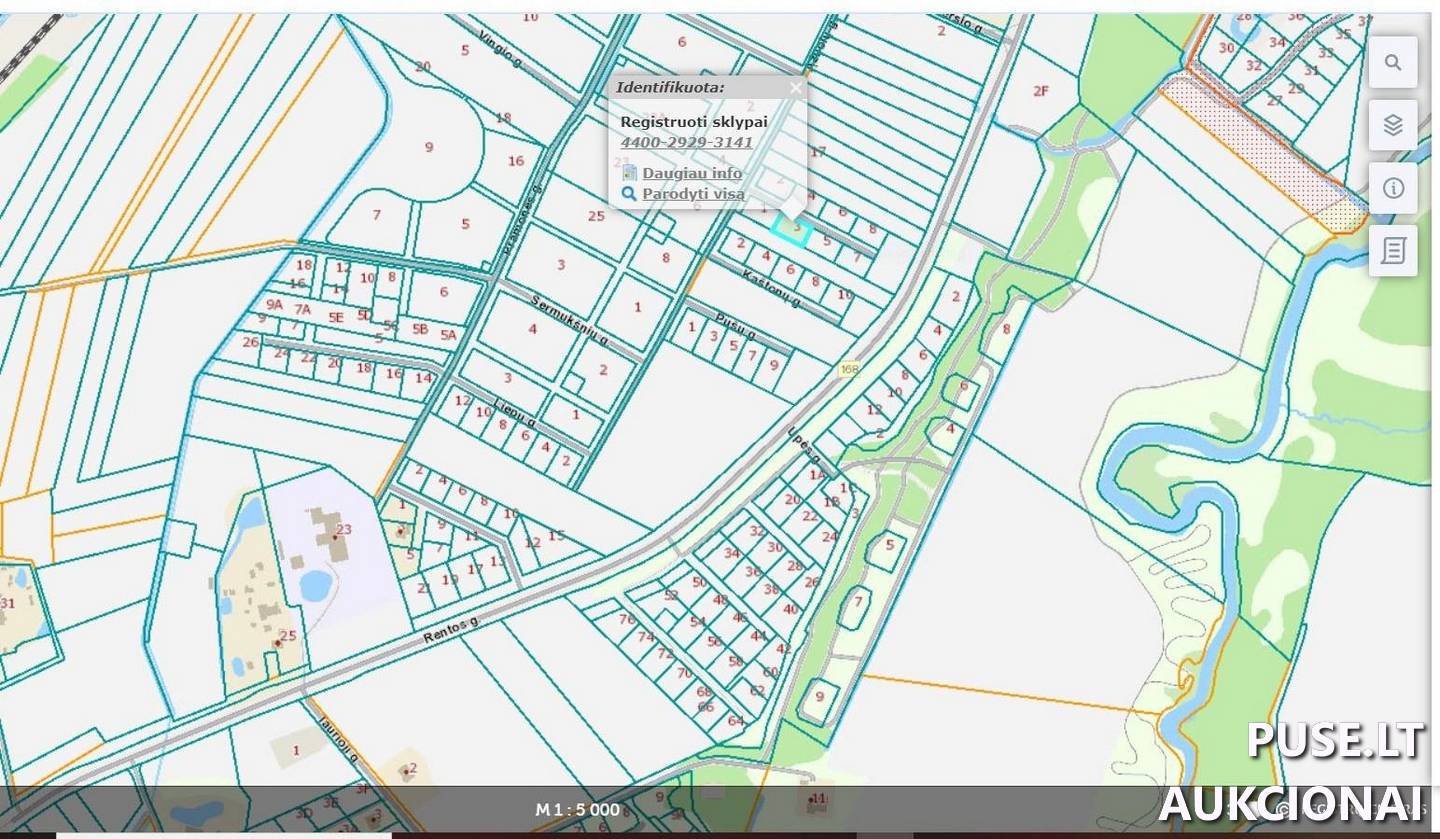Select the parcel numbered 66
Image resolution: width=1440 pixels, height=839 pixels.
706,707
